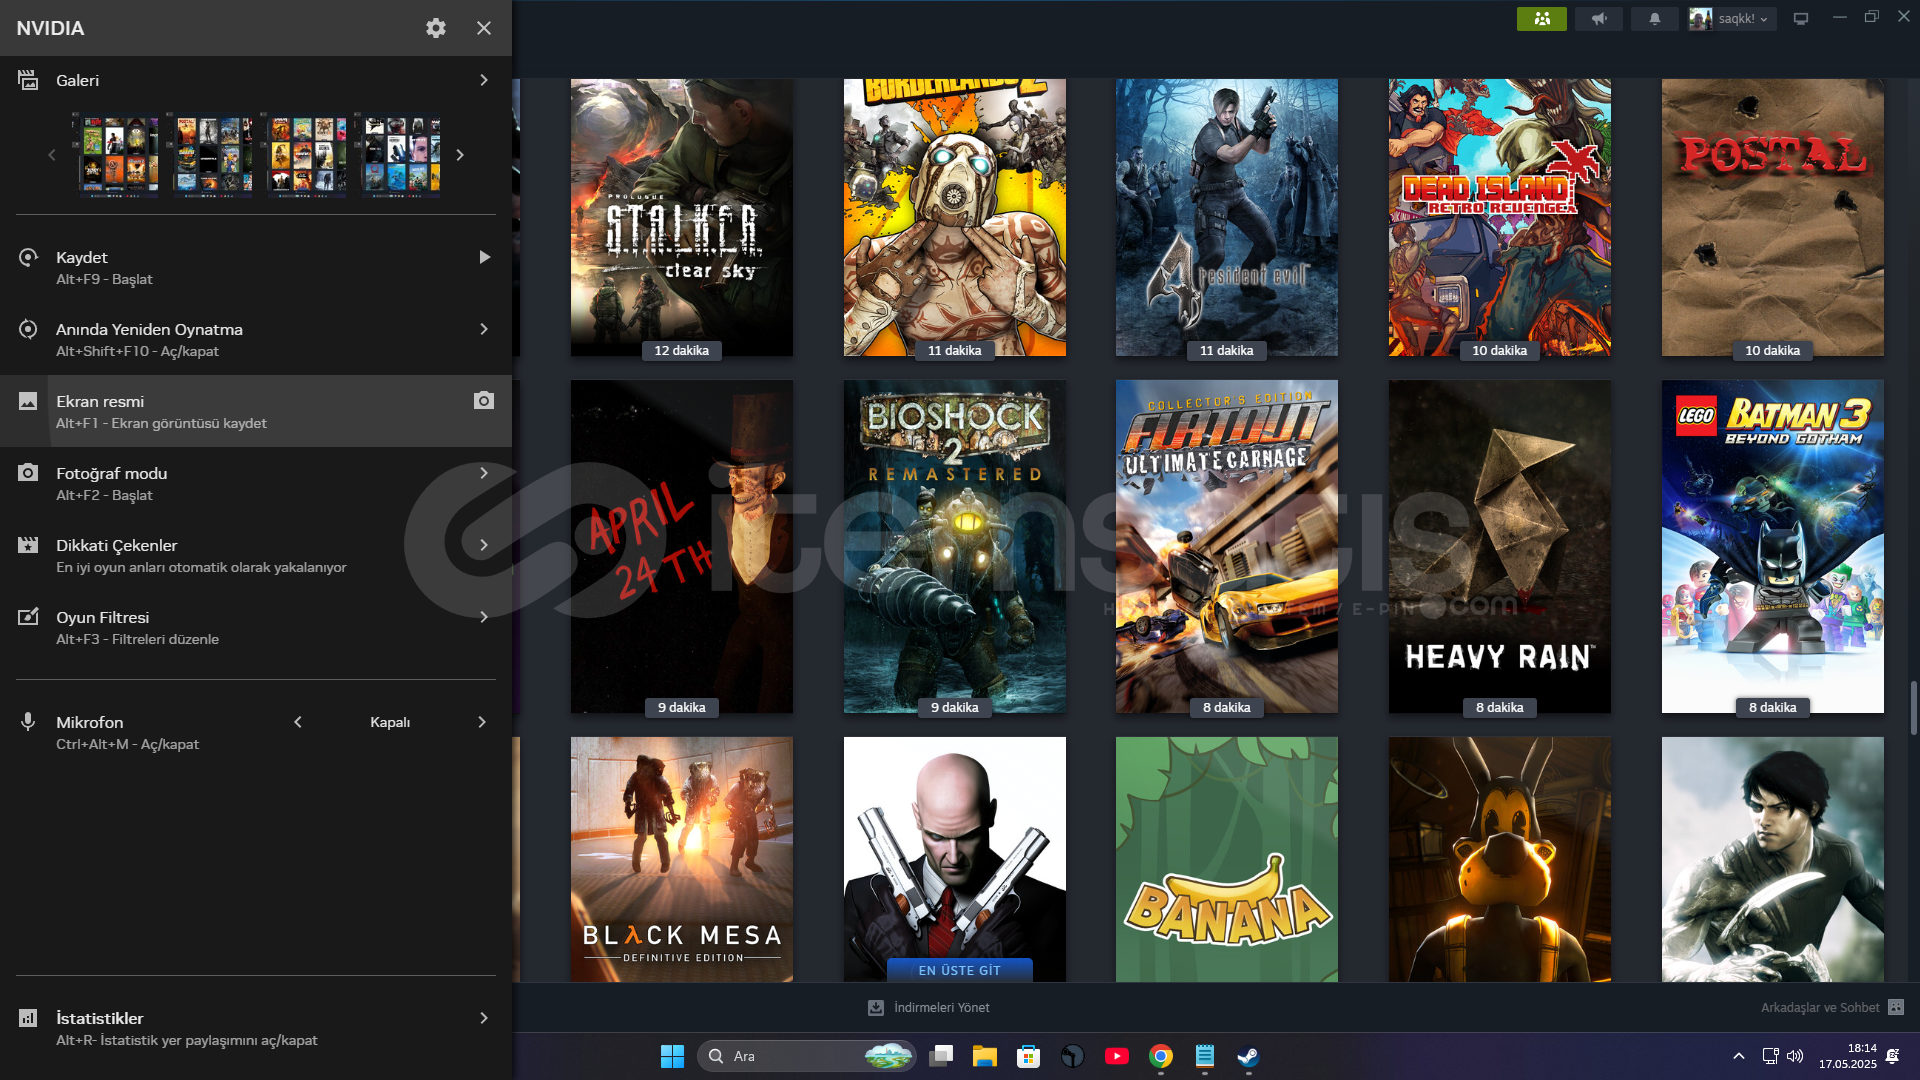Screen dimensions: 1920x1080
Task: Open Steam announcements megaphone icon
Action: (1599, 19)
